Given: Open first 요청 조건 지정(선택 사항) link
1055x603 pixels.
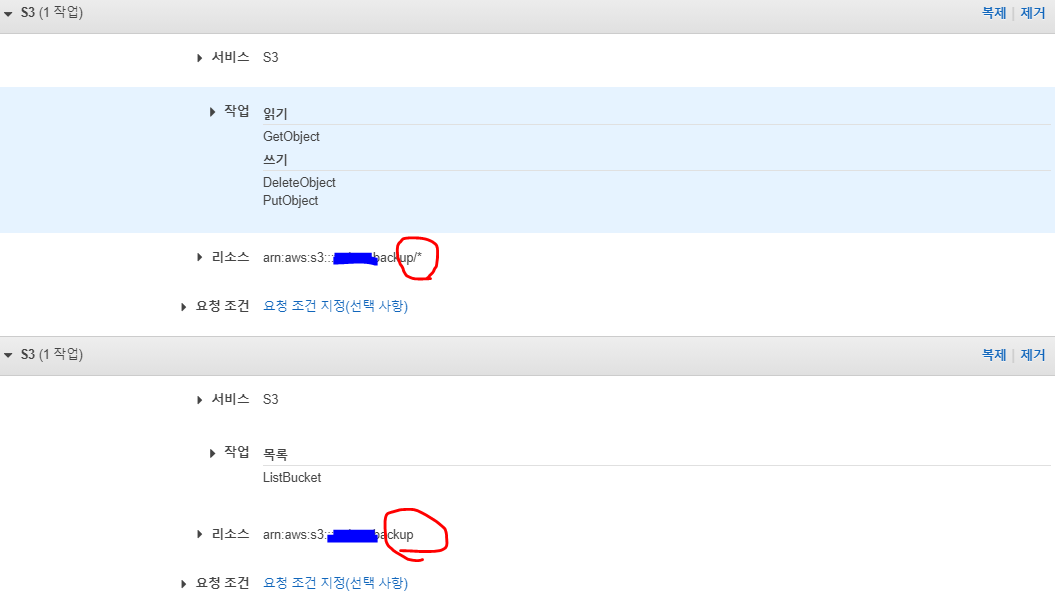Looking at the screenshot, I should click(335, 306).
